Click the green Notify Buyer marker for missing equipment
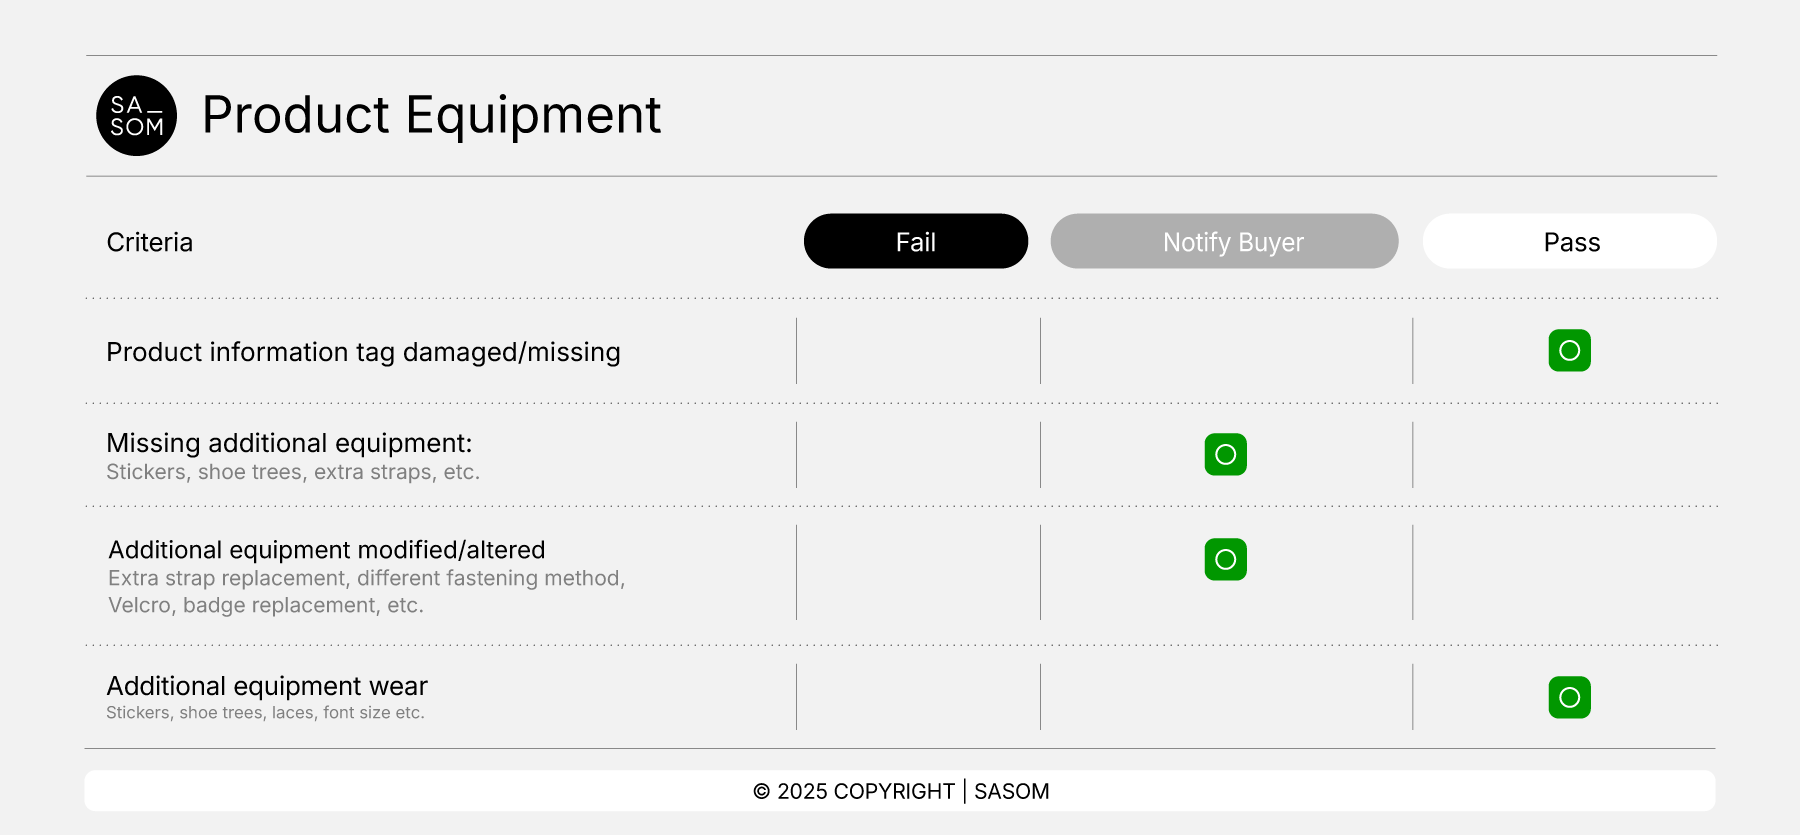Image resolution: width=1800 pixels, height=835 pixels. [x=1225, y=455]
